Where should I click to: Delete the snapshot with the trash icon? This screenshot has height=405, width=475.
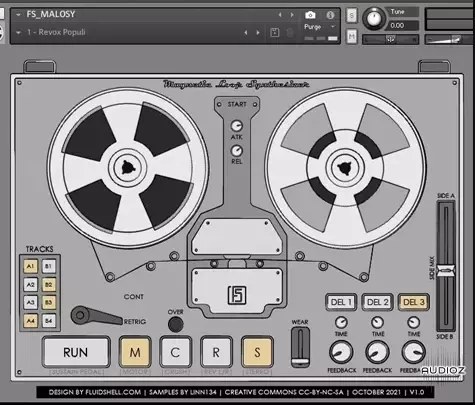pyautogui.click(x=290, y=33)
